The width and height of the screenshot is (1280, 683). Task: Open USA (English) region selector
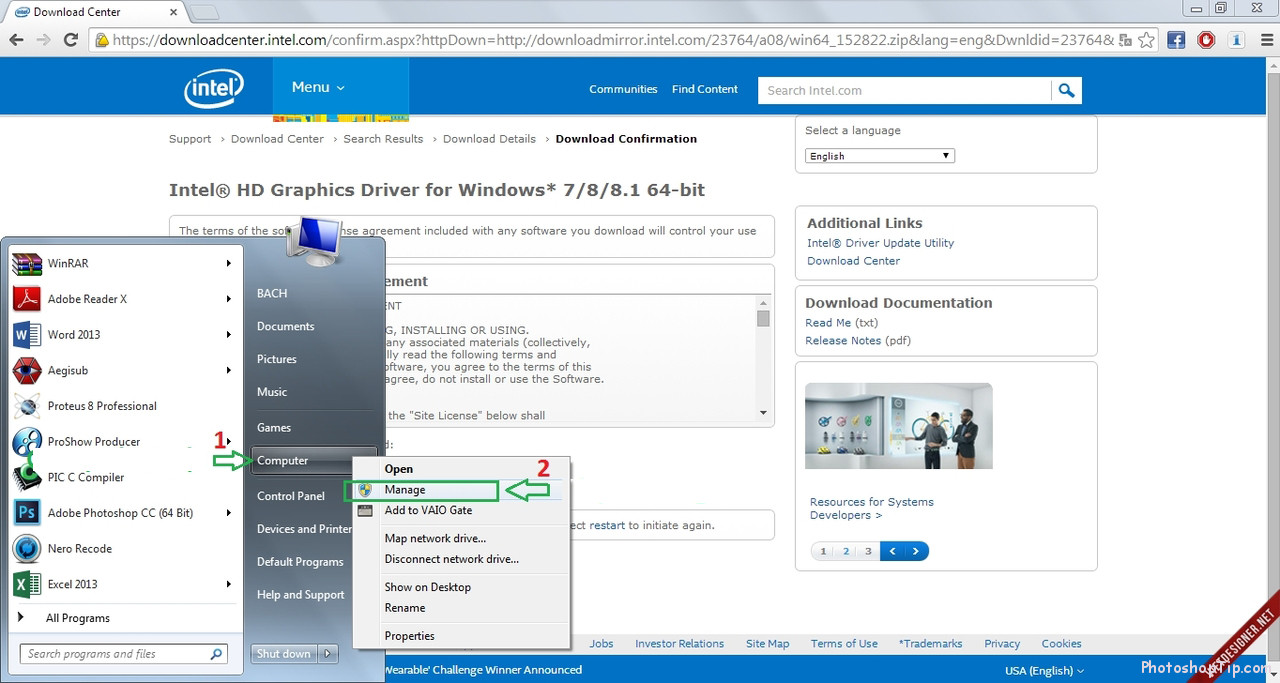pos(1044,670)
